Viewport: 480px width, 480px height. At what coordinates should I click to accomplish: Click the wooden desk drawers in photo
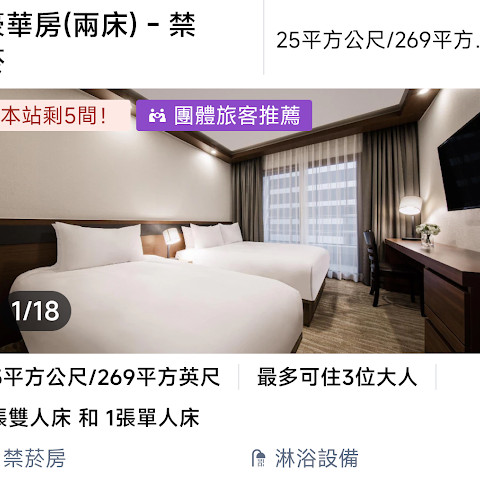coord(448,310)
